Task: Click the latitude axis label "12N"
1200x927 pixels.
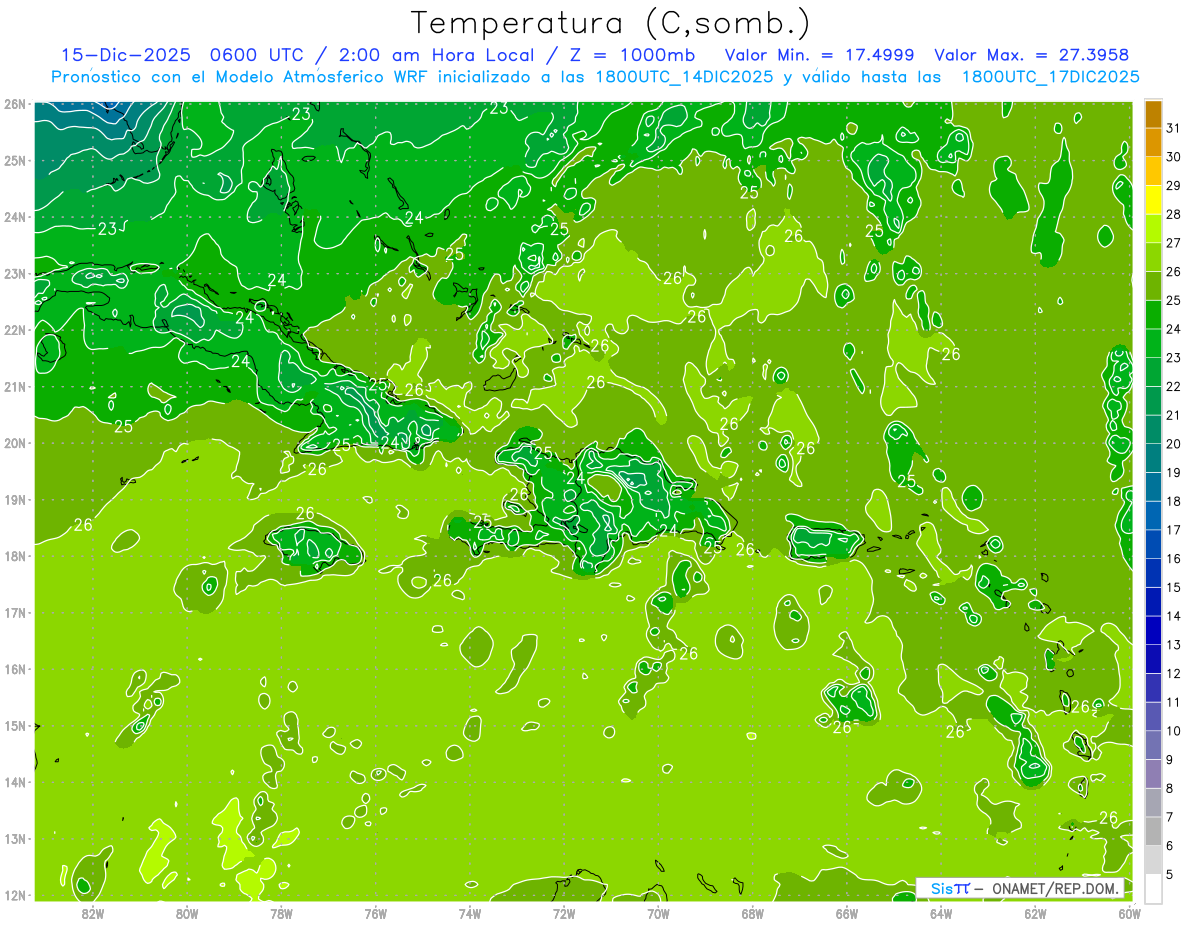Action: point(14,895)
